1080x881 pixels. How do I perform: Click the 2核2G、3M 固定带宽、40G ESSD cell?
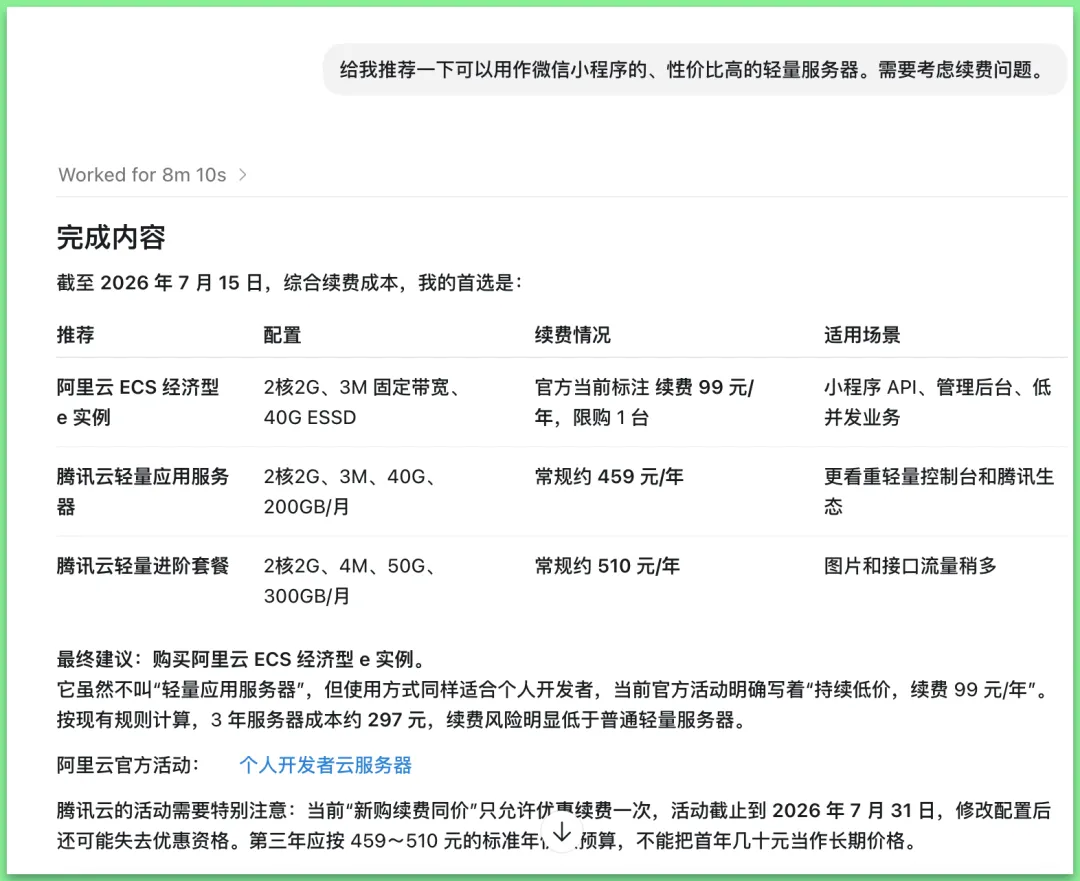pyautogui.click(x=362, y=402)
